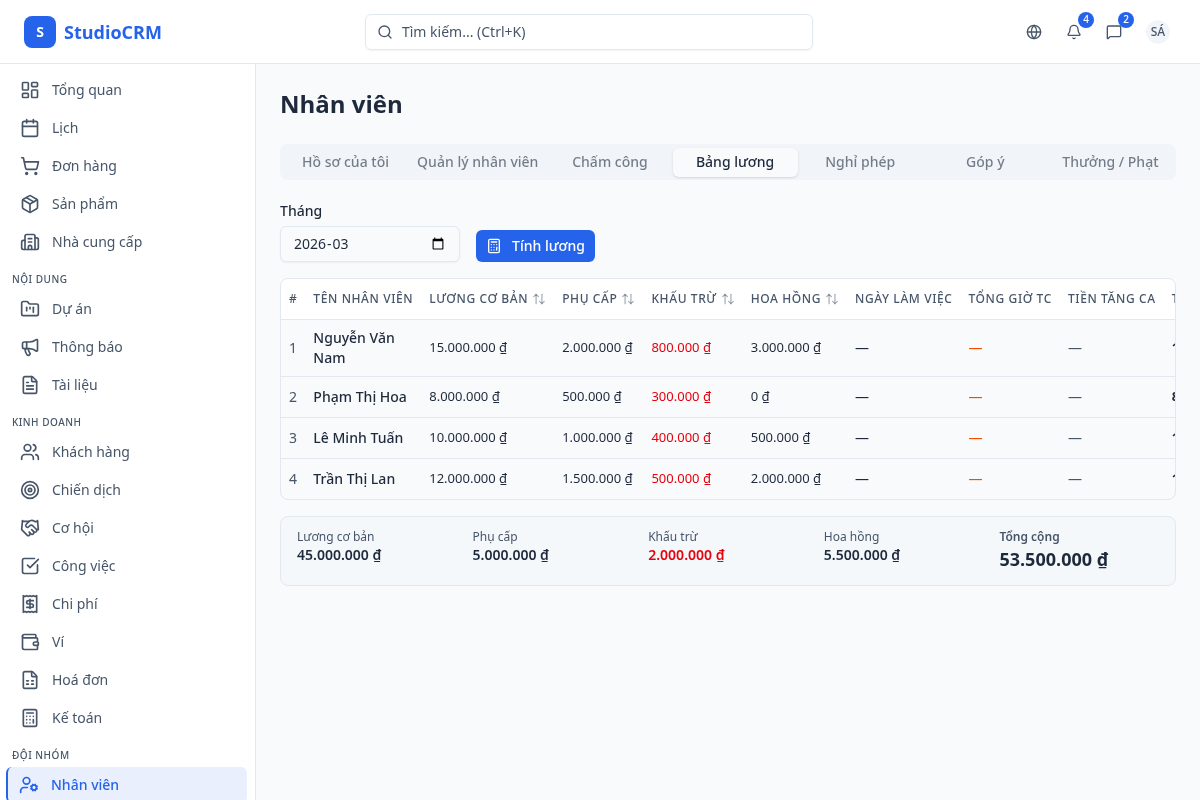This screenshot has height=800, width=1200.
Task: Go to Đơn hàng in the sidebar
Action: (84, 166)
